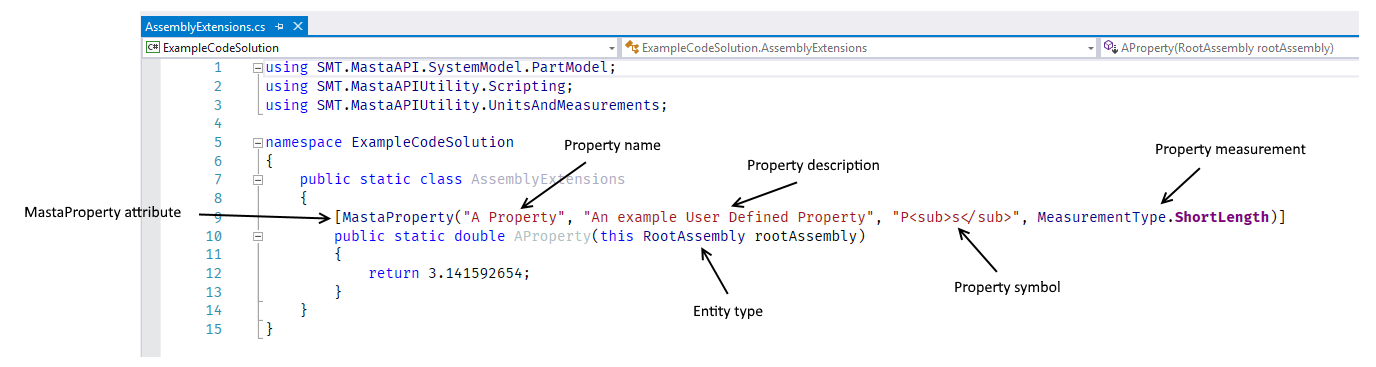Click "SMT.MastaAPIUtility.UnitsAndMeasurements" using directive
This screenshot has height=367, width=1376.
488,105
